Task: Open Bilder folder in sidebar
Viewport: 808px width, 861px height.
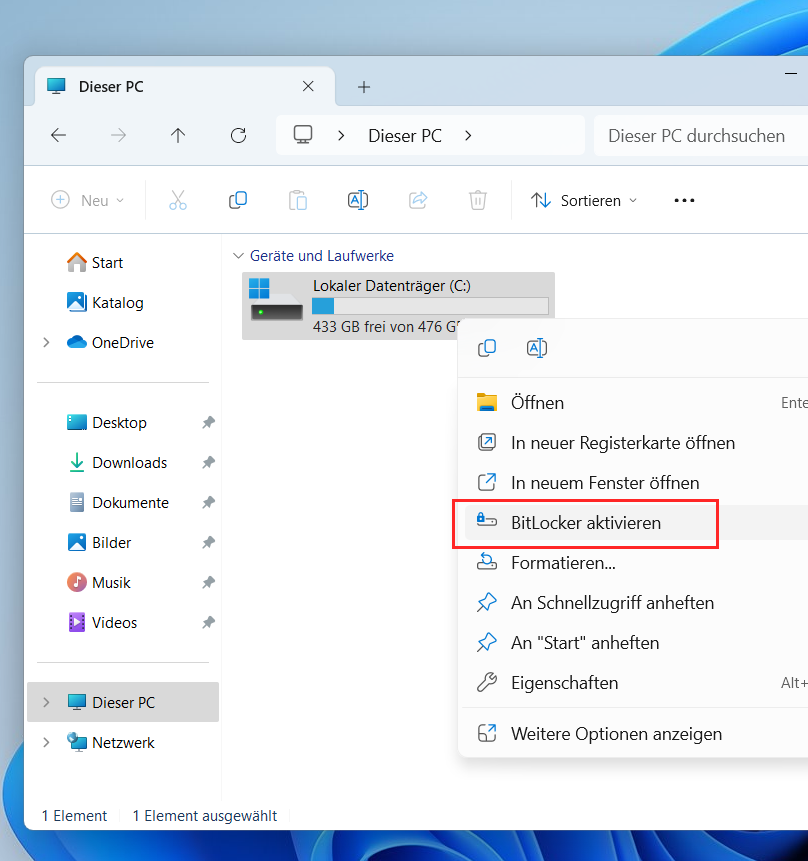Action: [x=99, y=543]
